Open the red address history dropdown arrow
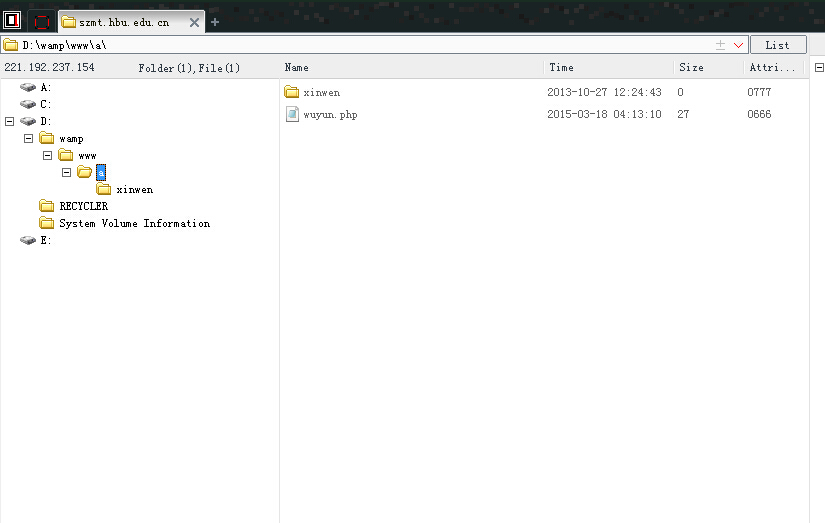The height and width of the screenshot is (523, 825). tap(738, 45)
